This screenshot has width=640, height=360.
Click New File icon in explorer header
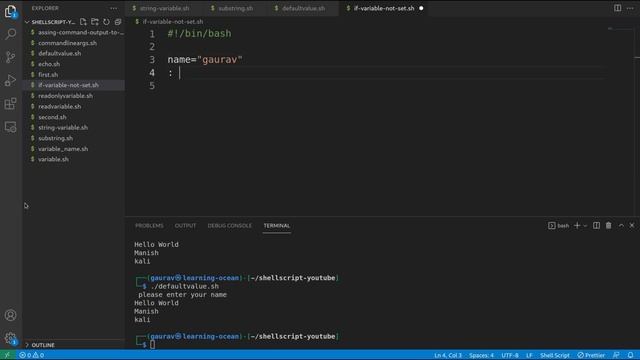coord(83,22)
